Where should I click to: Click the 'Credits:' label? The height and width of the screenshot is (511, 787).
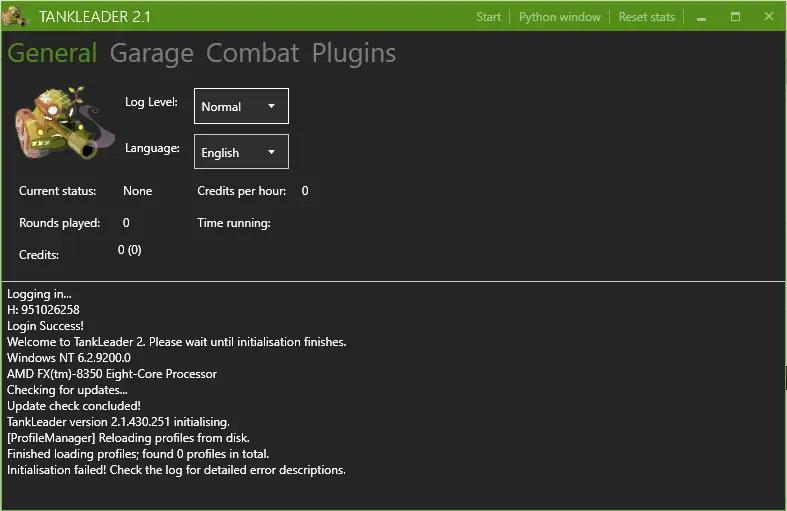click(x=39, y=255)
